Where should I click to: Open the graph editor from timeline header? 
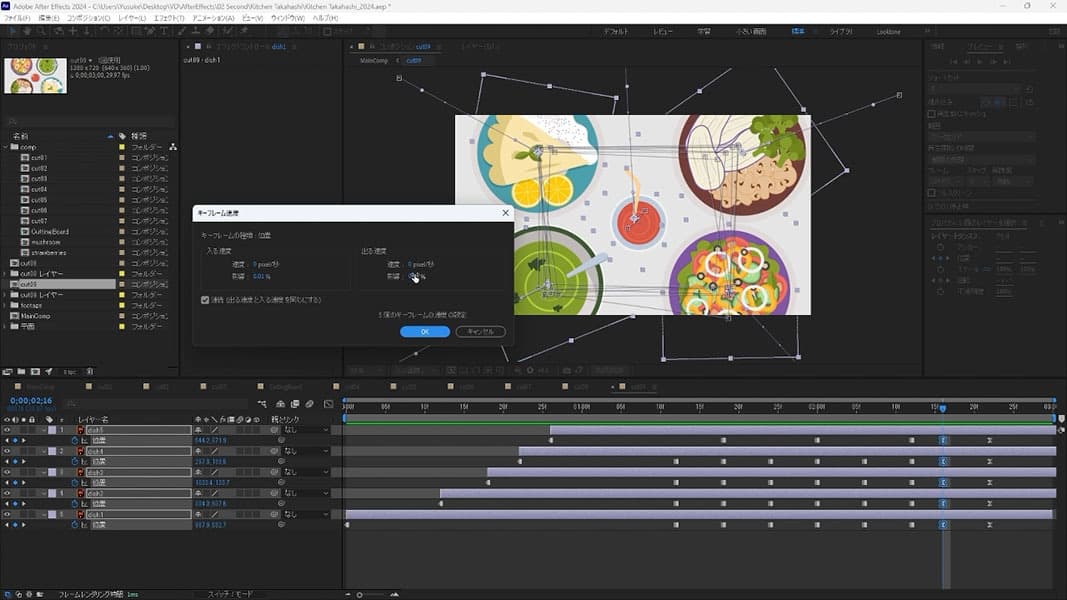tap(328, 404)
